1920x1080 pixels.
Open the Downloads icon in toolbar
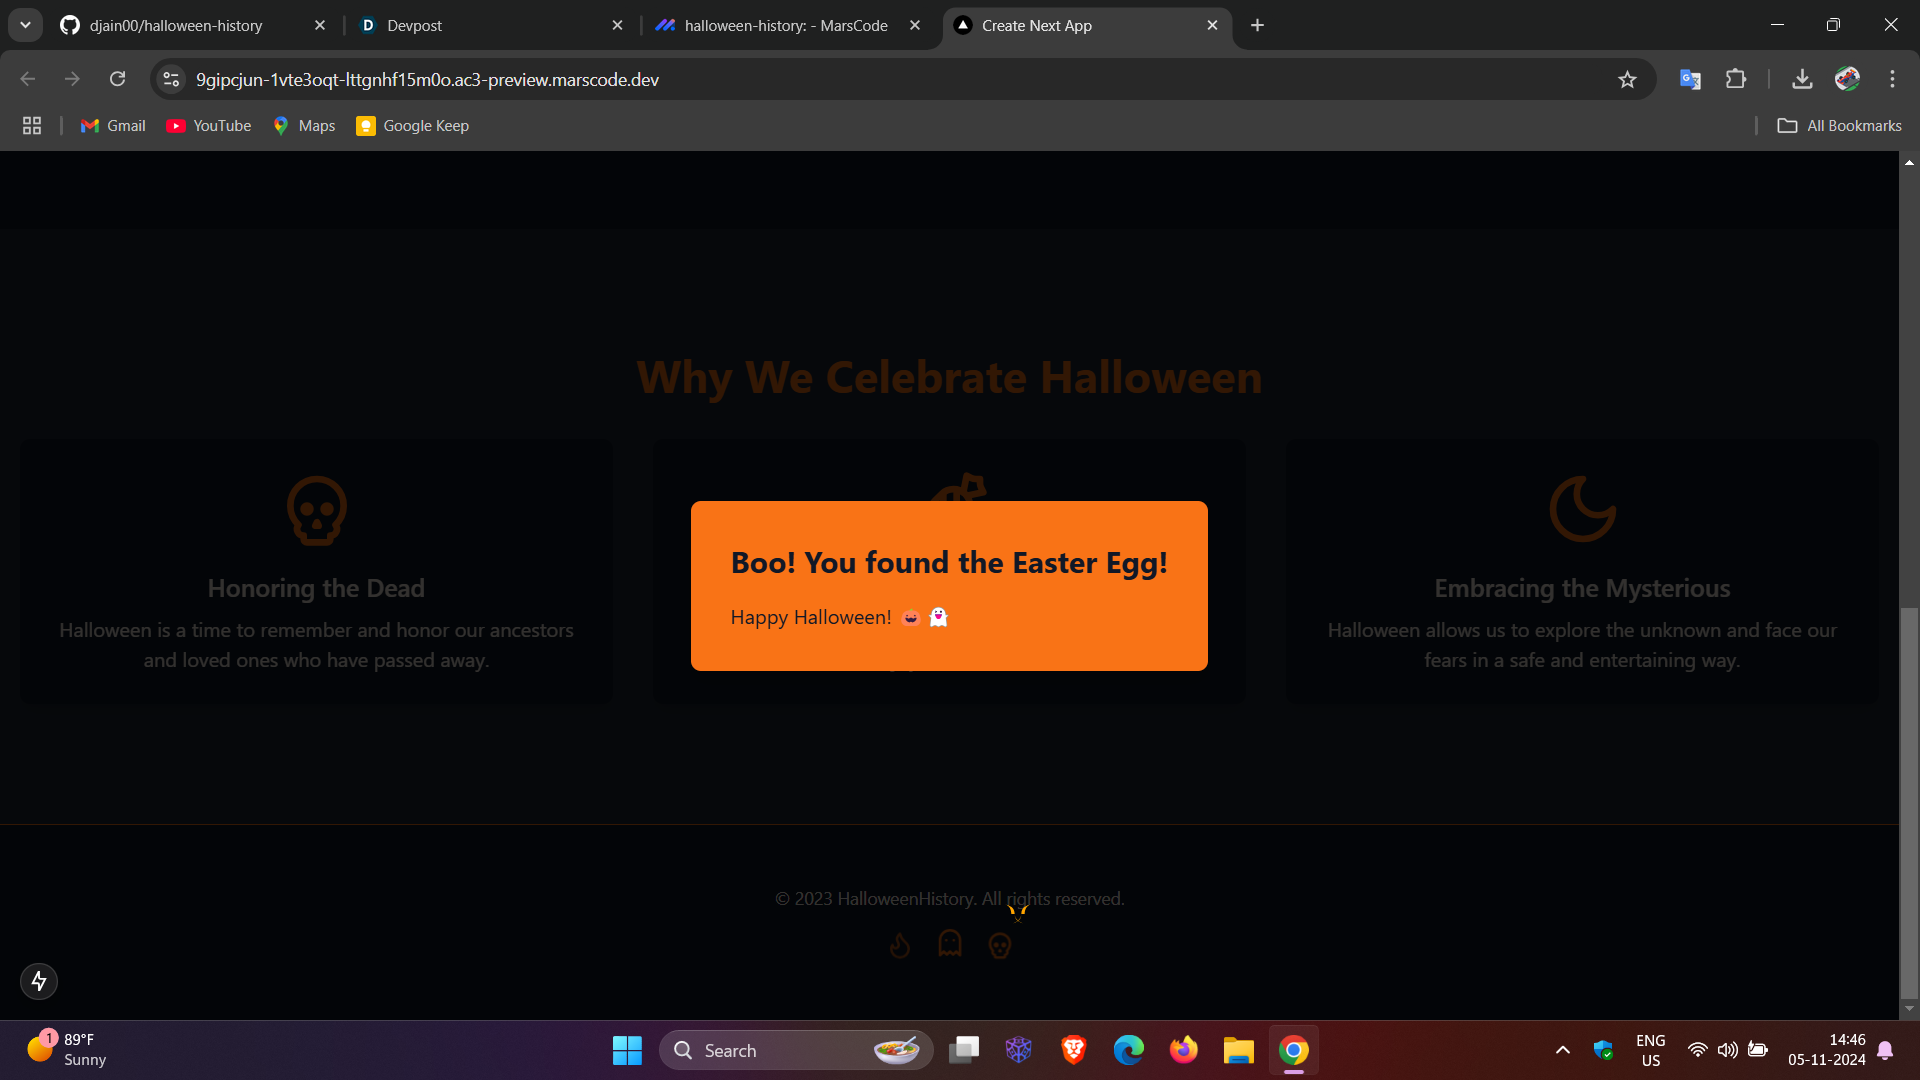pos(1802,80)
